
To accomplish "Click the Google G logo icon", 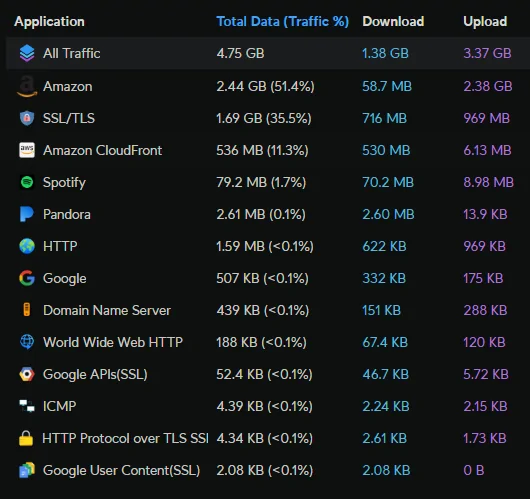I will tap(27, 278).
